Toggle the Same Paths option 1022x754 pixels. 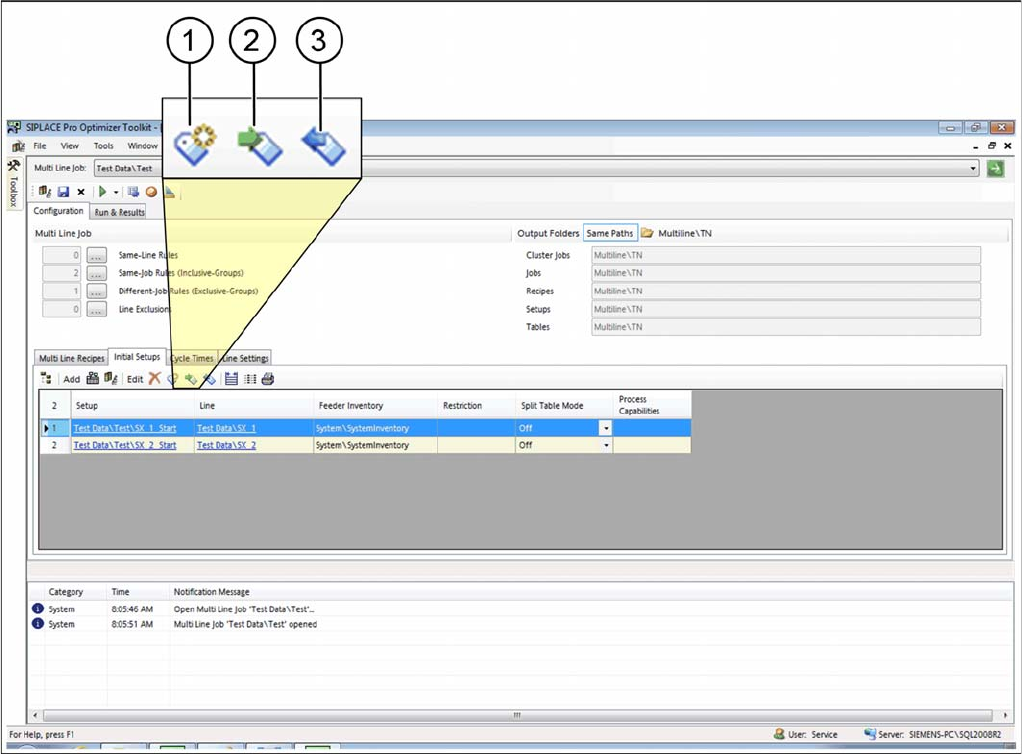pos(610,233)
